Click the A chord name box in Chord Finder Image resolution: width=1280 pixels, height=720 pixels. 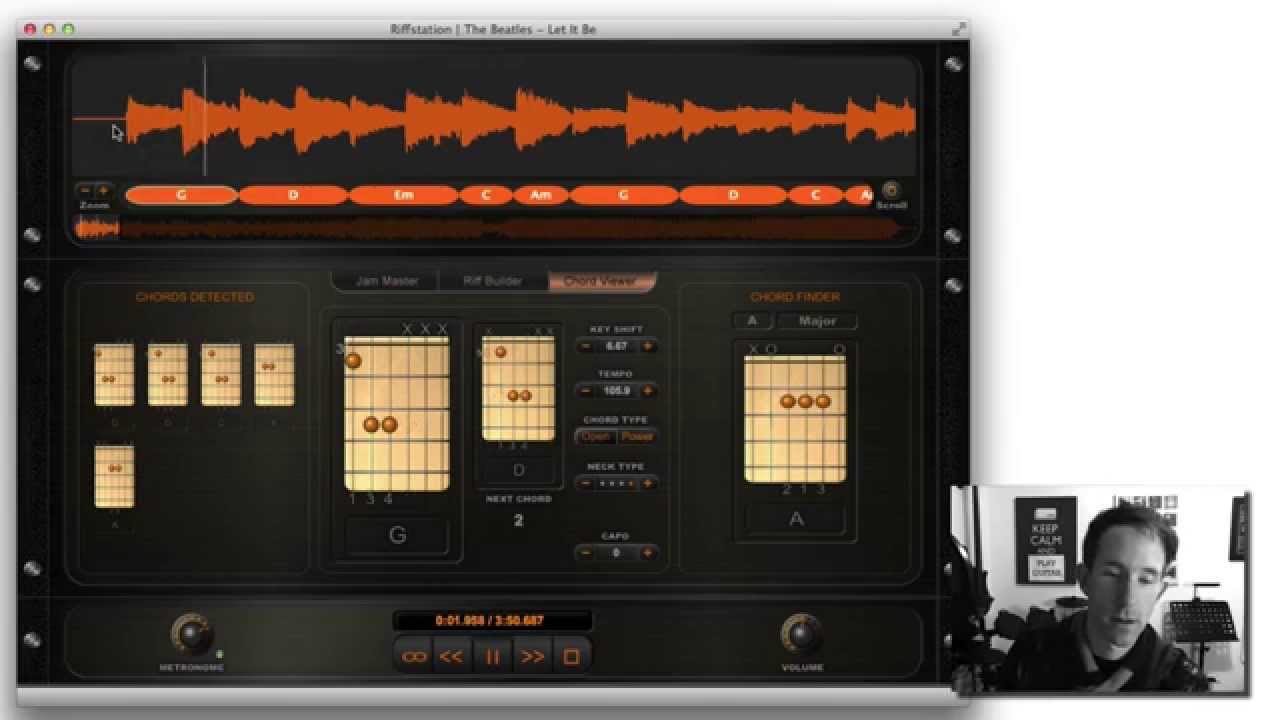click(x=796, y=519)
